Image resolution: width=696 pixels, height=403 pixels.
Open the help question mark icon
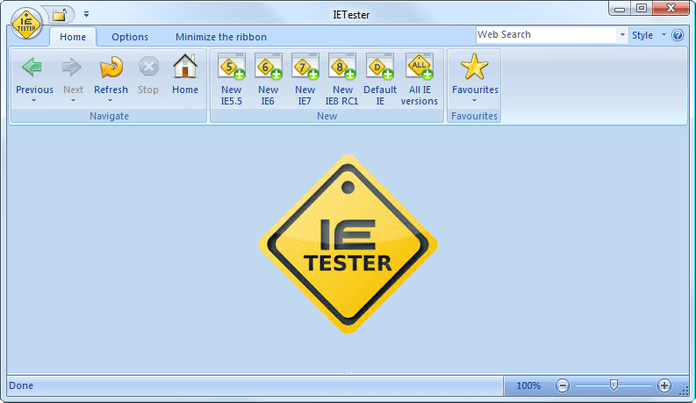coord(677,35)
